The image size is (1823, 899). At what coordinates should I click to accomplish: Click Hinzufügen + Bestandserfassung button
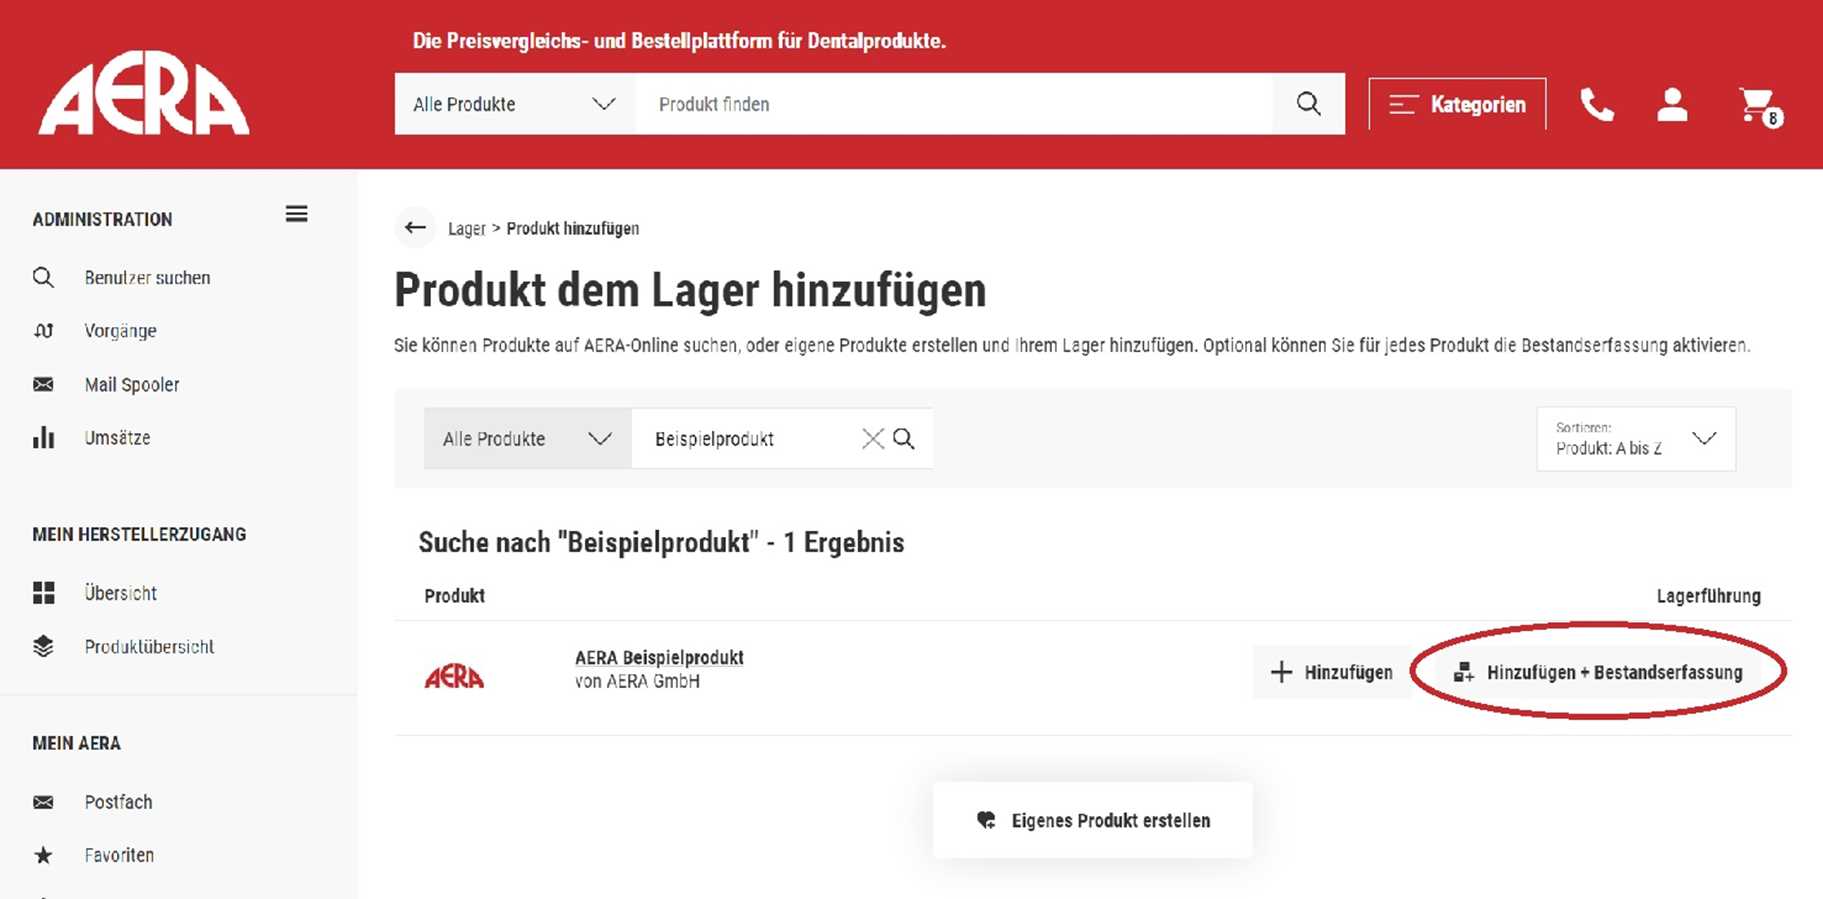1597,672
